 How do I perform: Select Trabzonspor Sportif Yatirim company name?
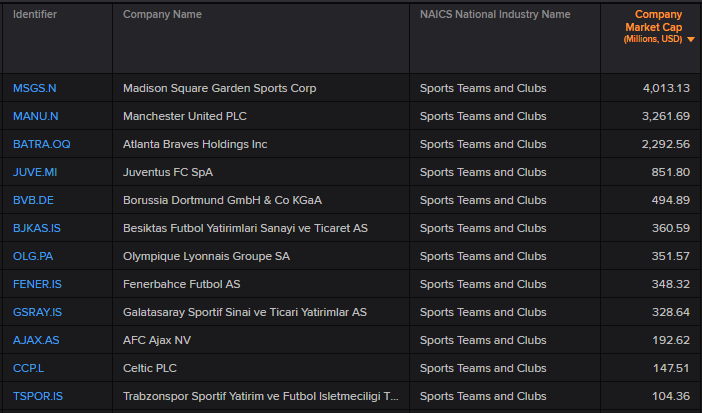pos(261,396)
